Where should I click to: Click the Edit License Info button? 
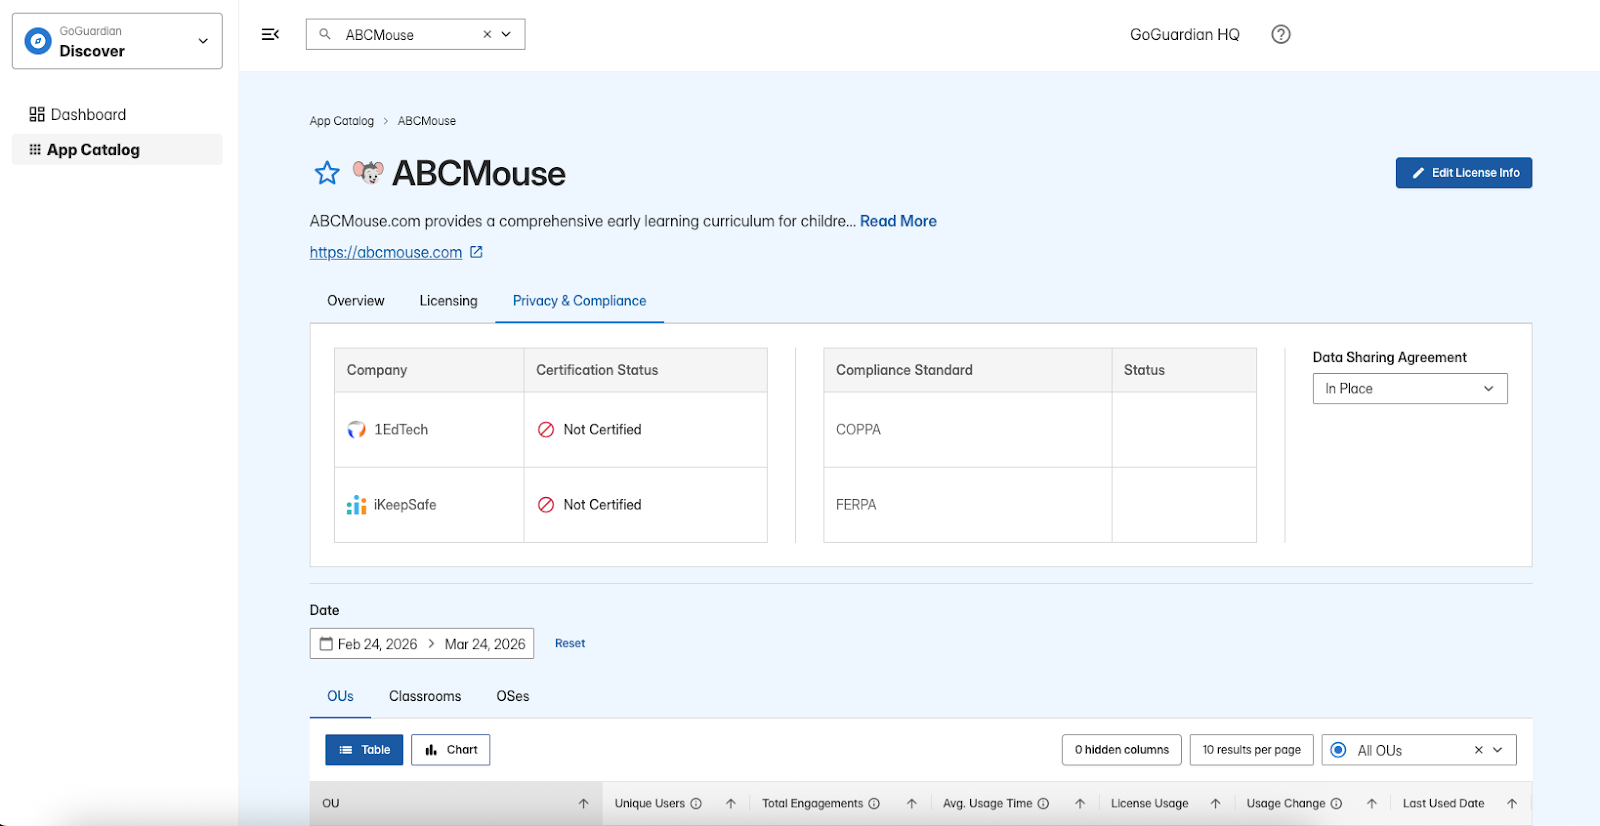click(1464, 173)
